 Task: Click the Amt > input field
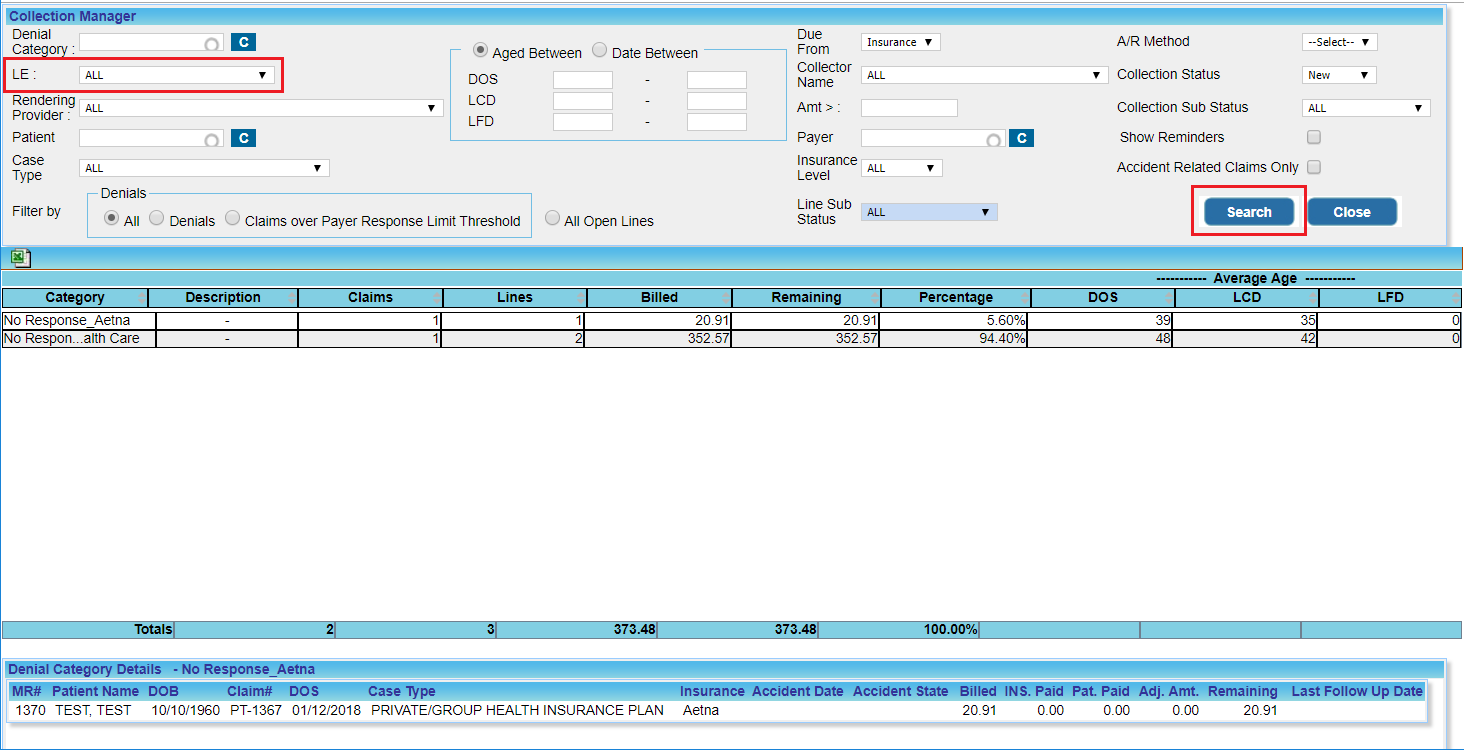(x=909, y=108)
